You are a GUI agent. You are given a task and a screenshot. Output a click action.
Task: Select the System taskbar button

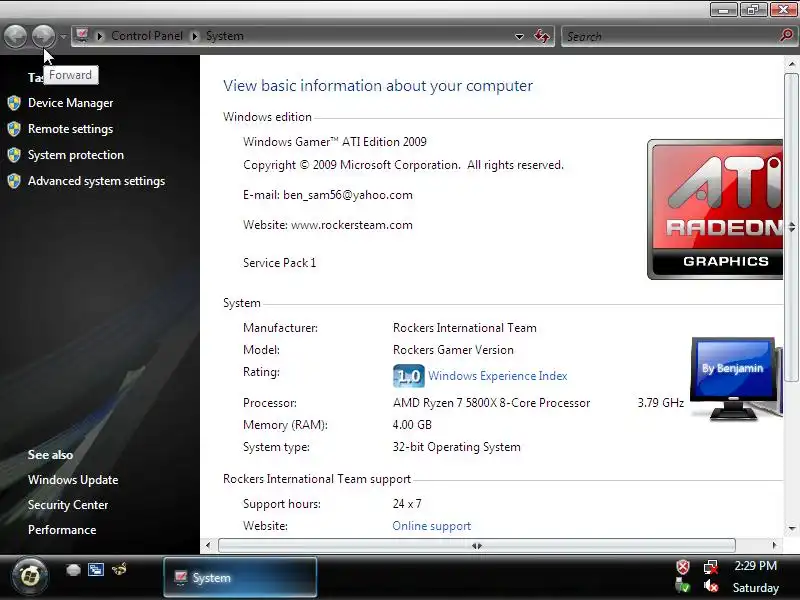[240, 578]
